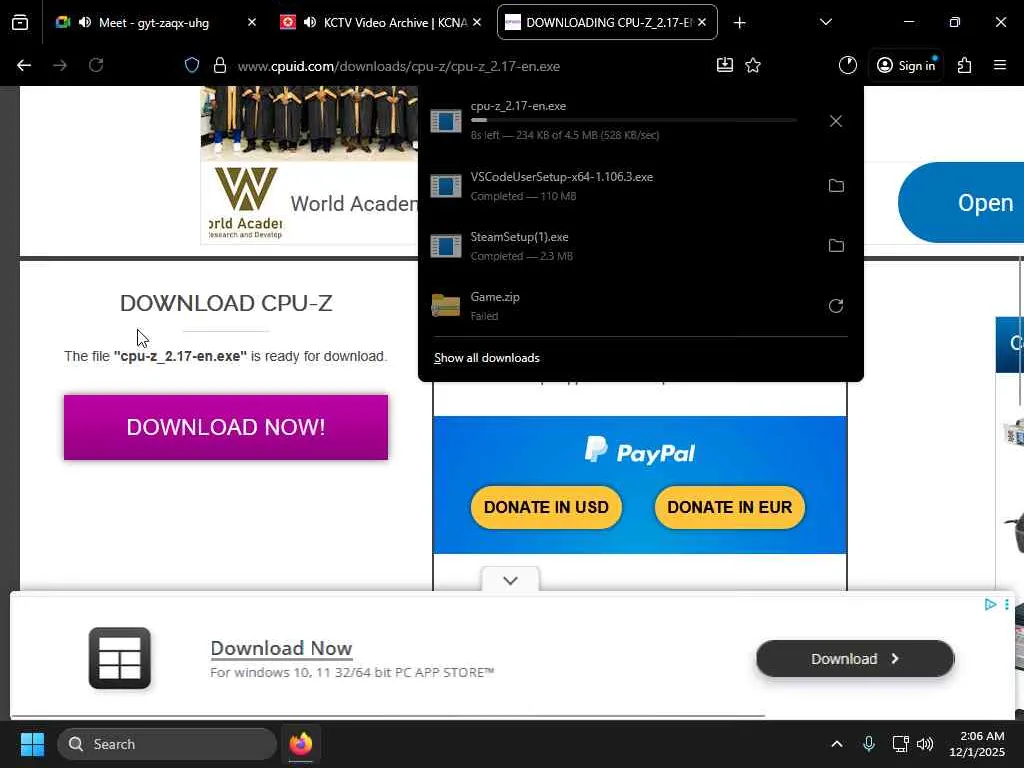Click the taskbar Search box
Viewport: 1024px width, 768px height.
167,744
